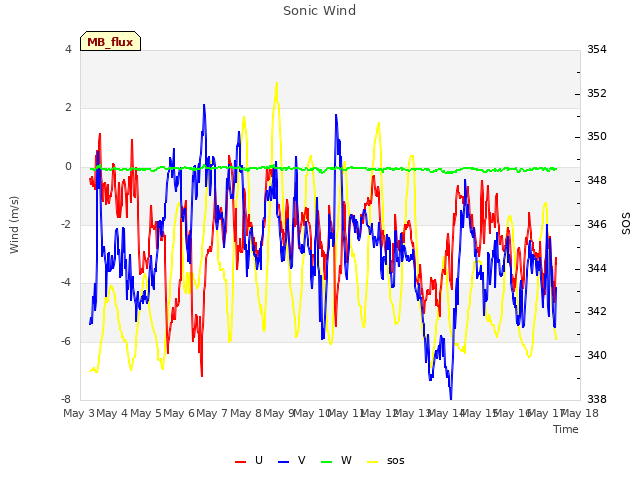
Task: Click the -2 tick on wind axis
Action: pos(66,224)
